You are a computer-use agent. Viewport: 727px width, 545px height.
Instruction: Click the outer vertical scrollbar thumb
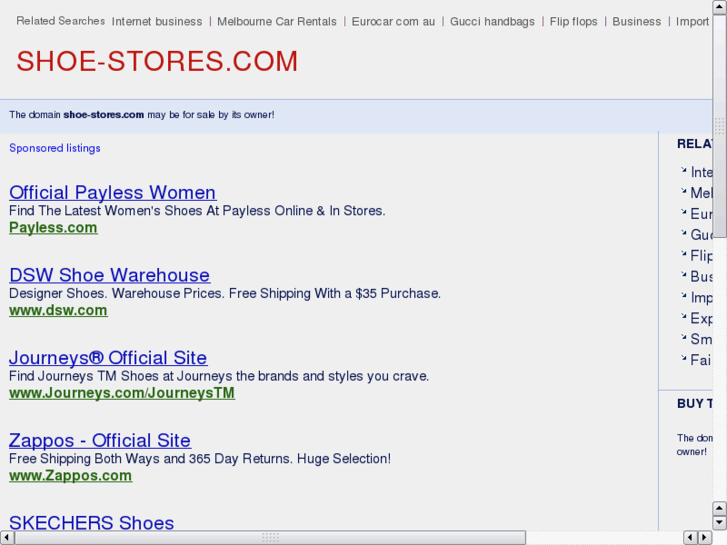[720, 126]
